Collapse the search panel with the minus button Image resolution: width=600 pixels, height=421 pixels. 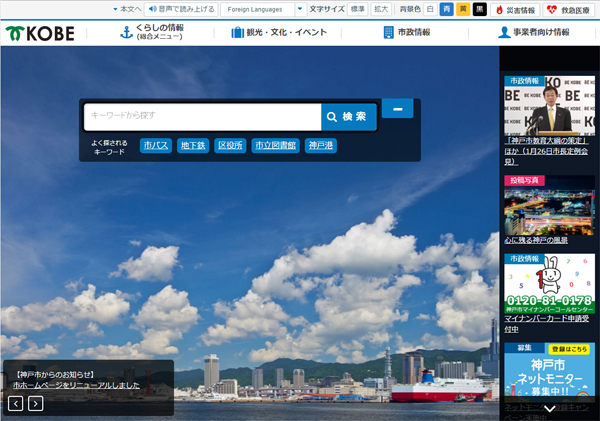(397, 108)
